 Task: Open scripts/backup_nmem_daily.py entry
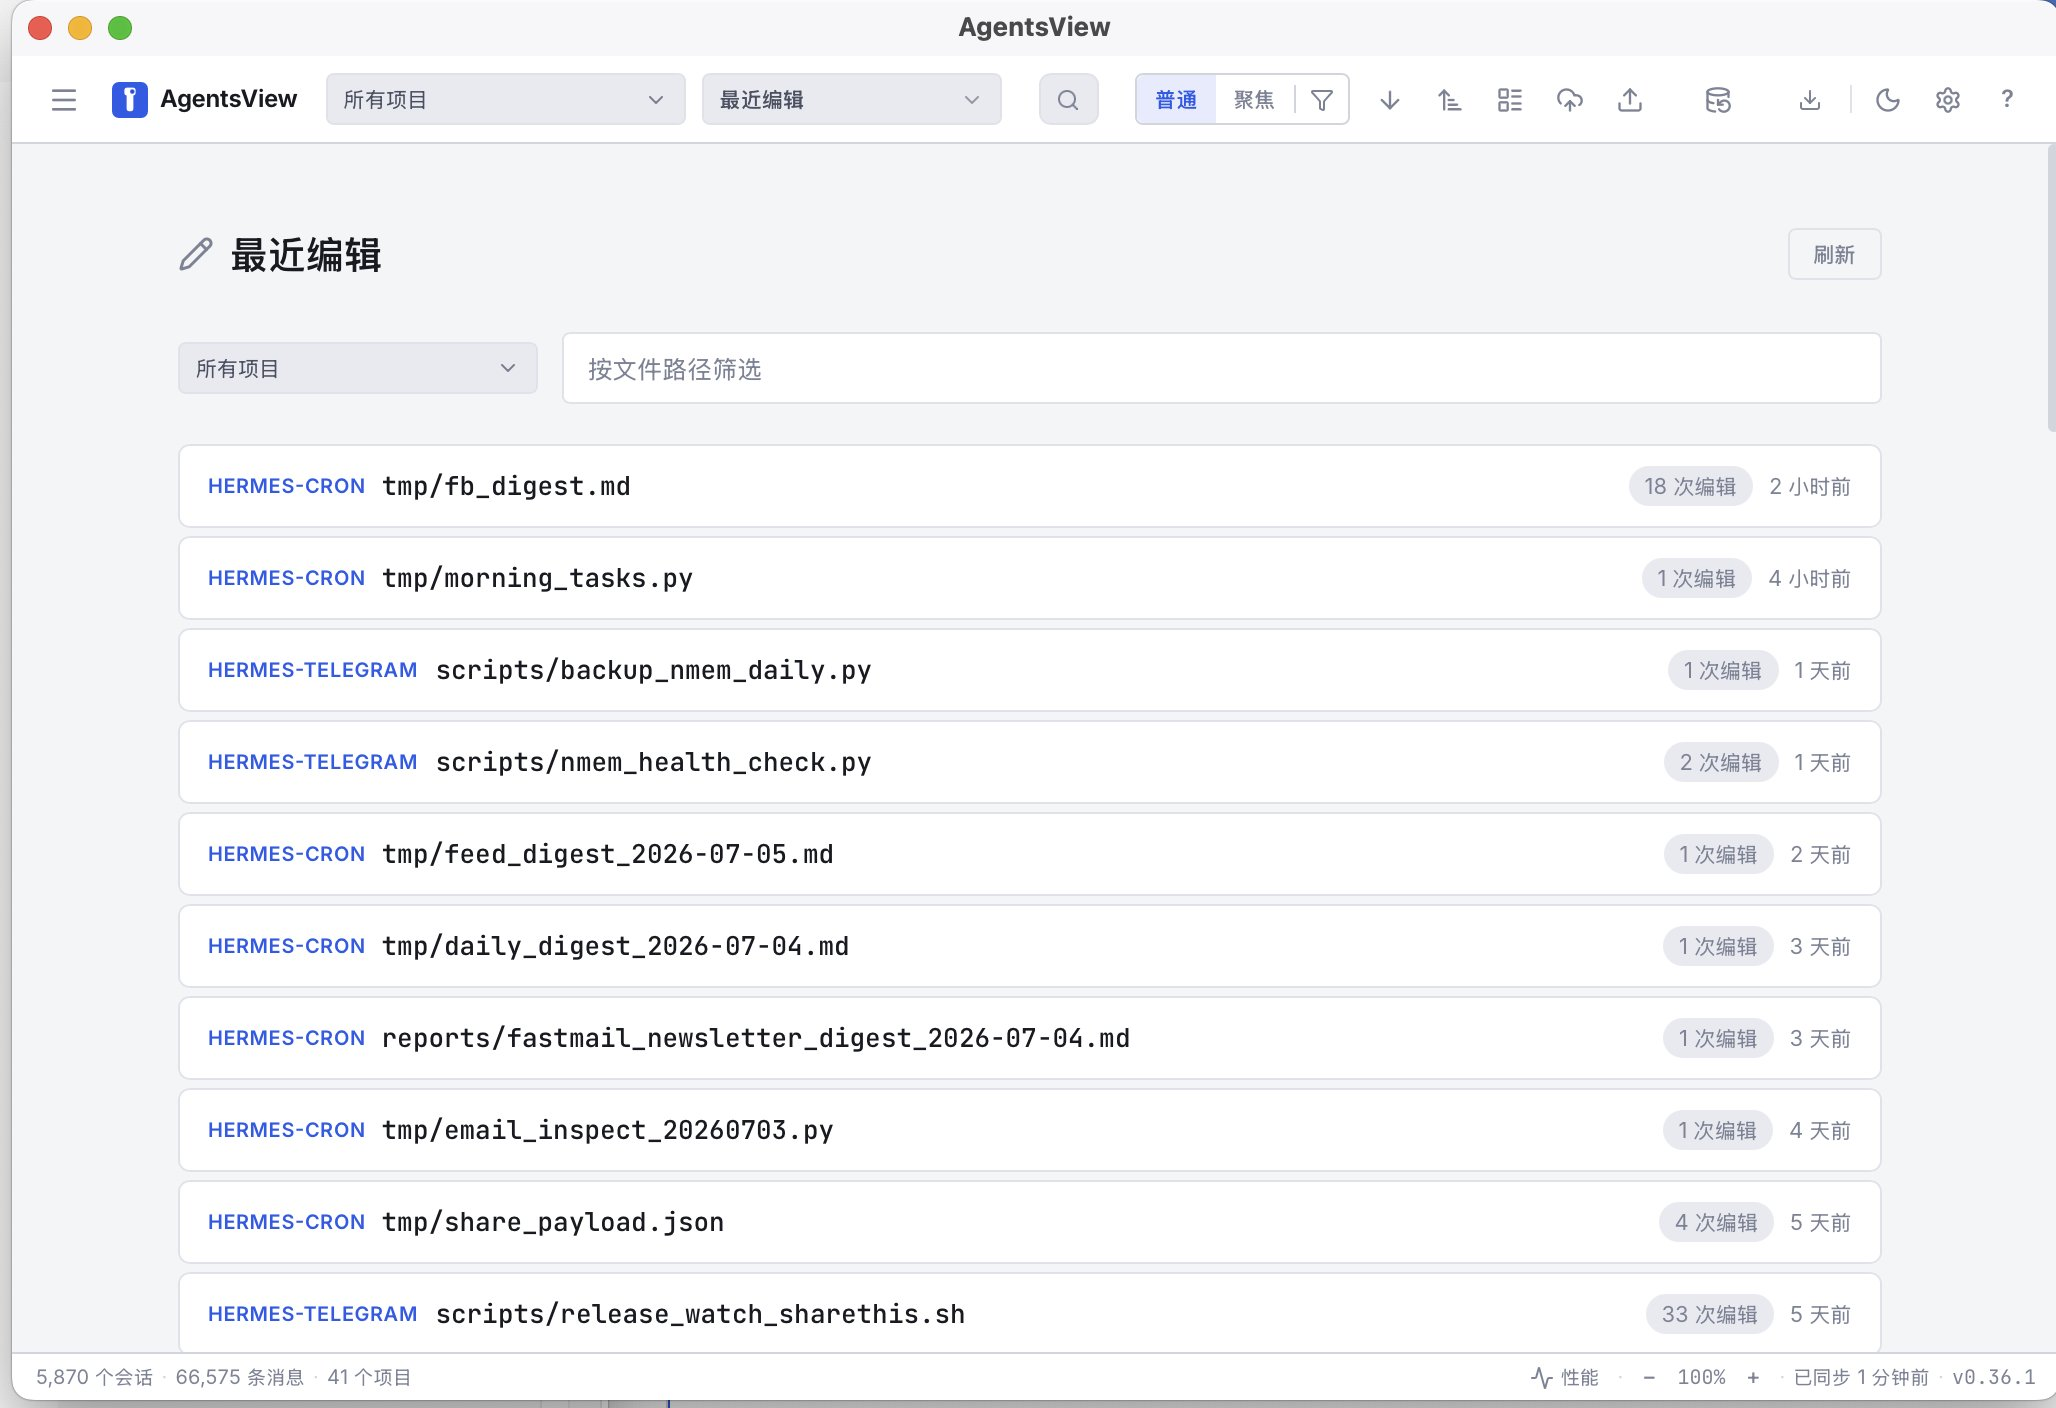[x=1029, y=670]
